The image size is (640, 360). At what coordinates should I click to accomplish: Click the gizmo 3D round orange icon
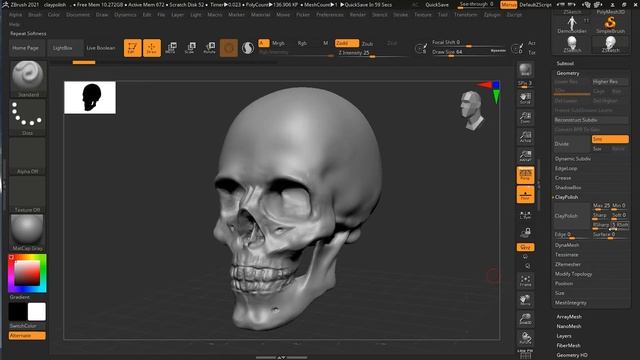pos(229,48)
